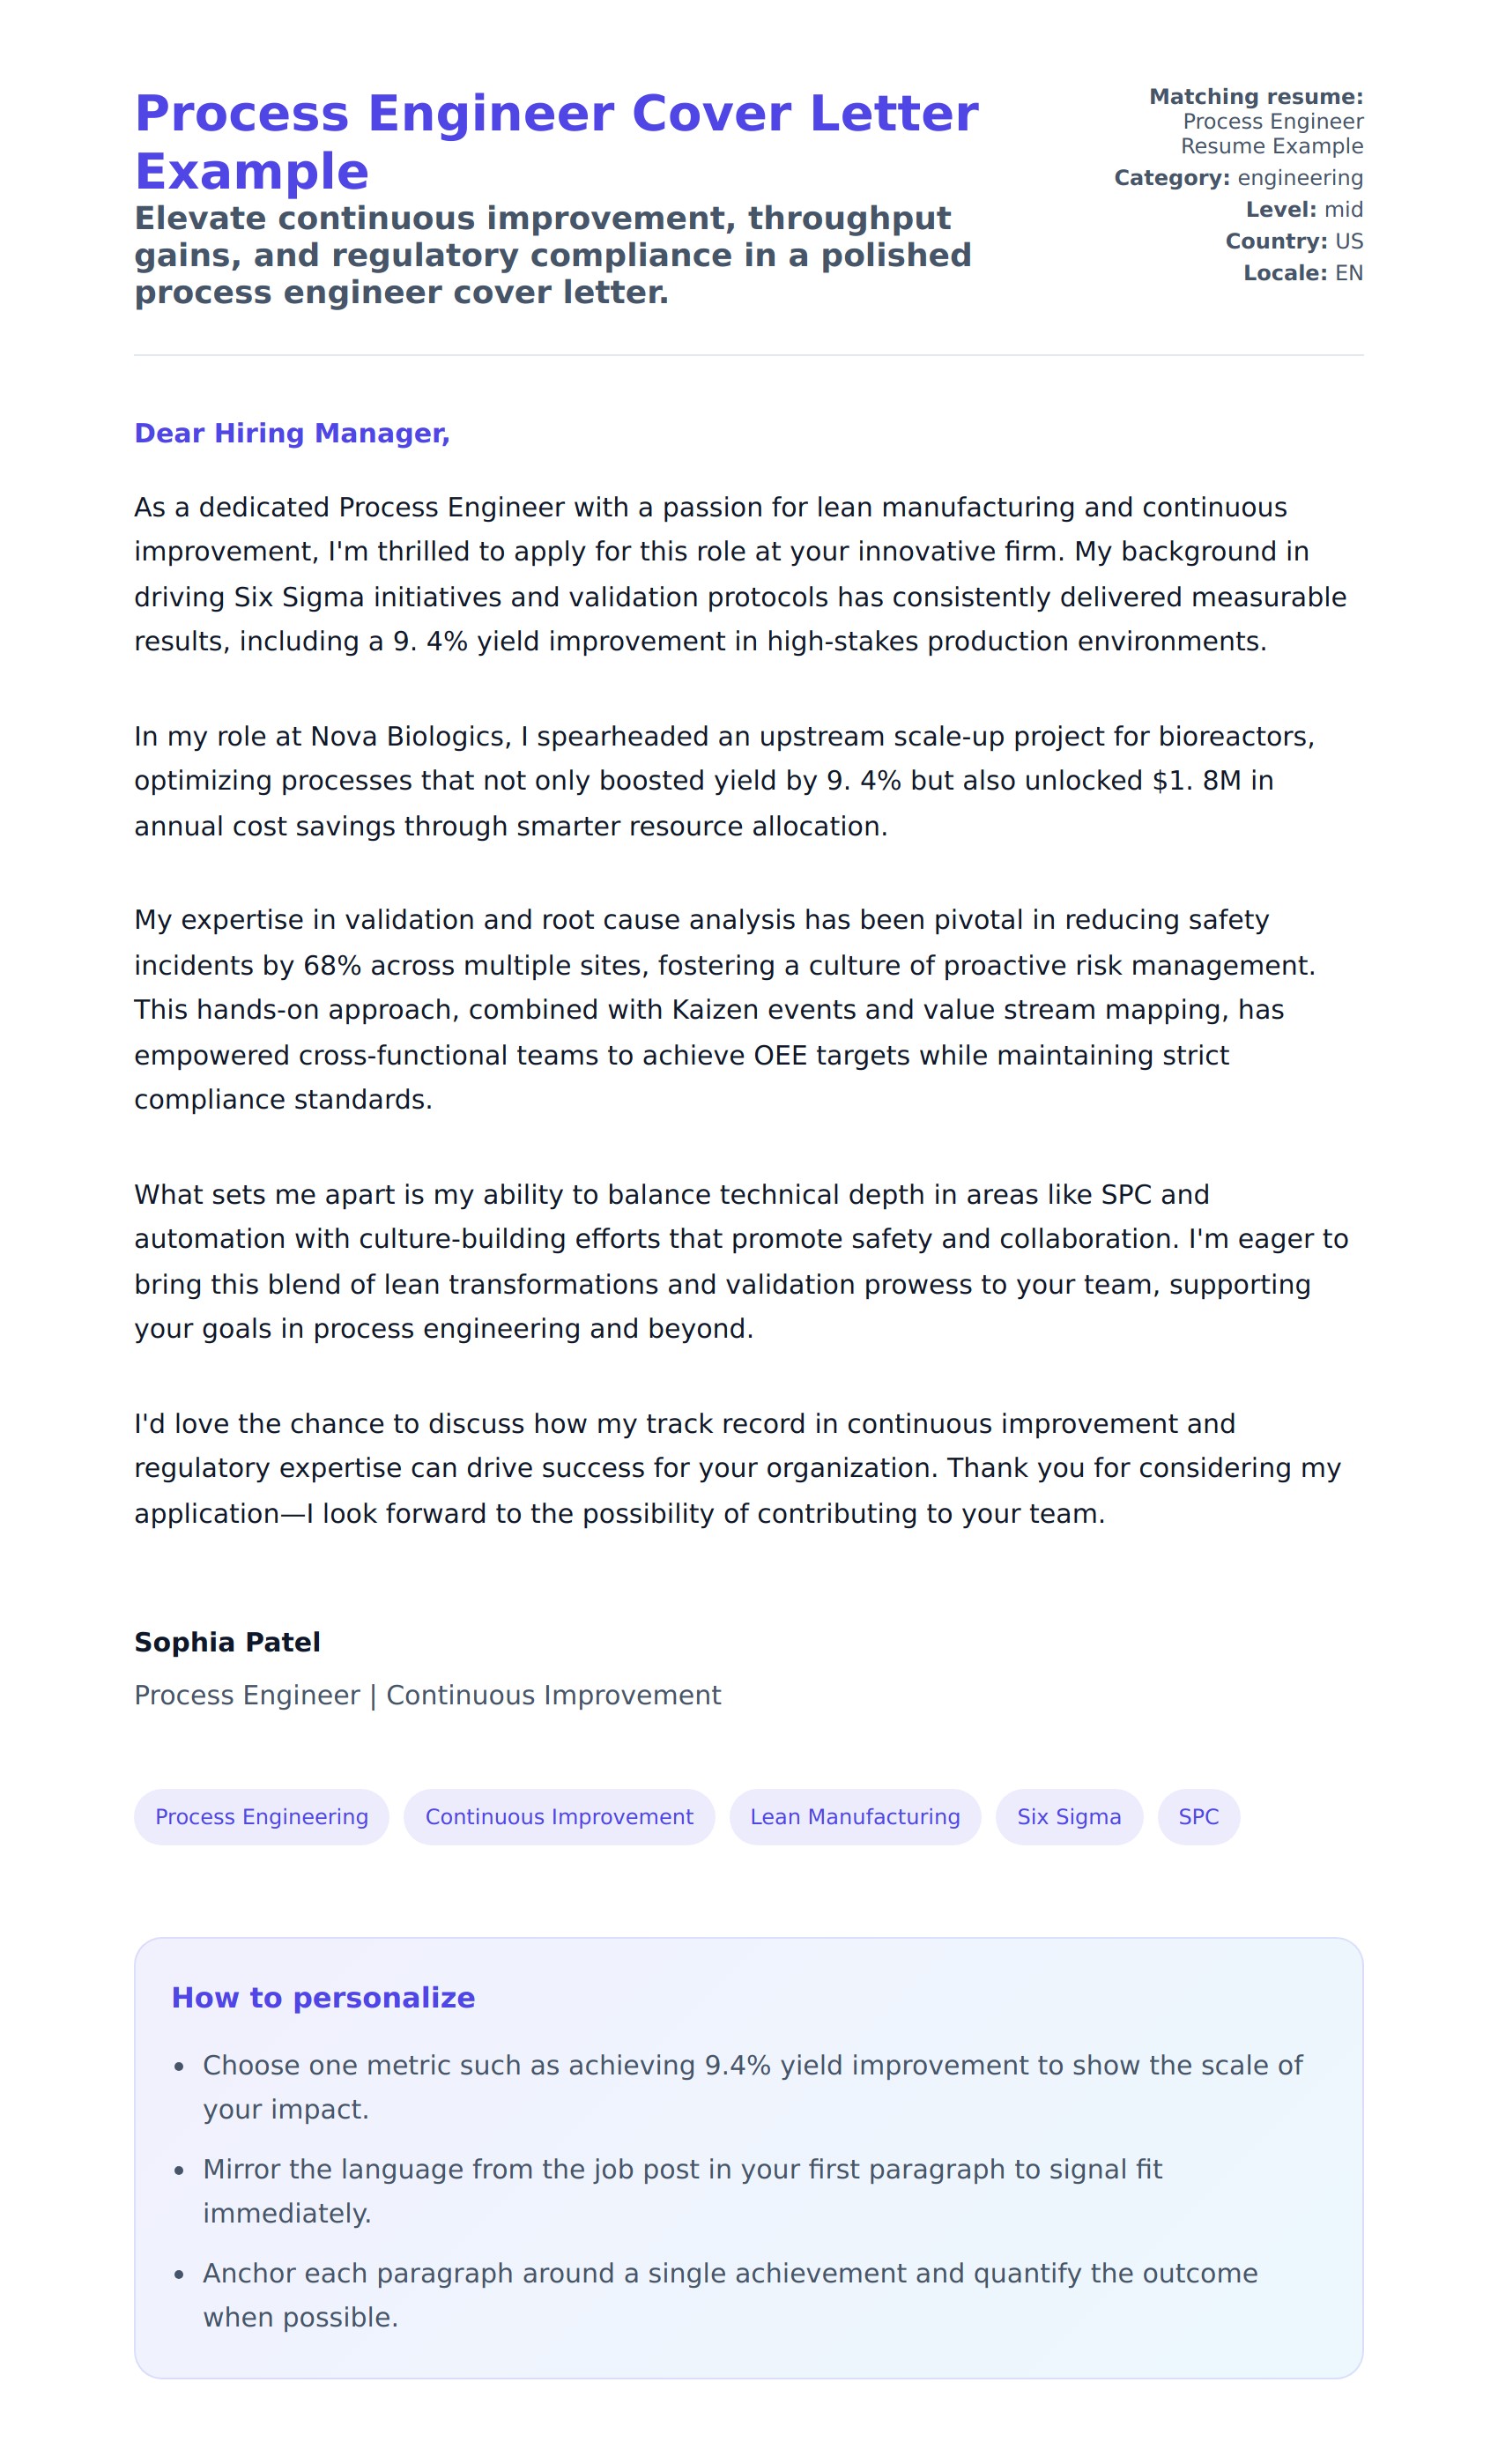The height and width of the screenshot is (2464, 1498).
Task: Click the tip about anchoring each paragraph
Action: (728, 2295)
